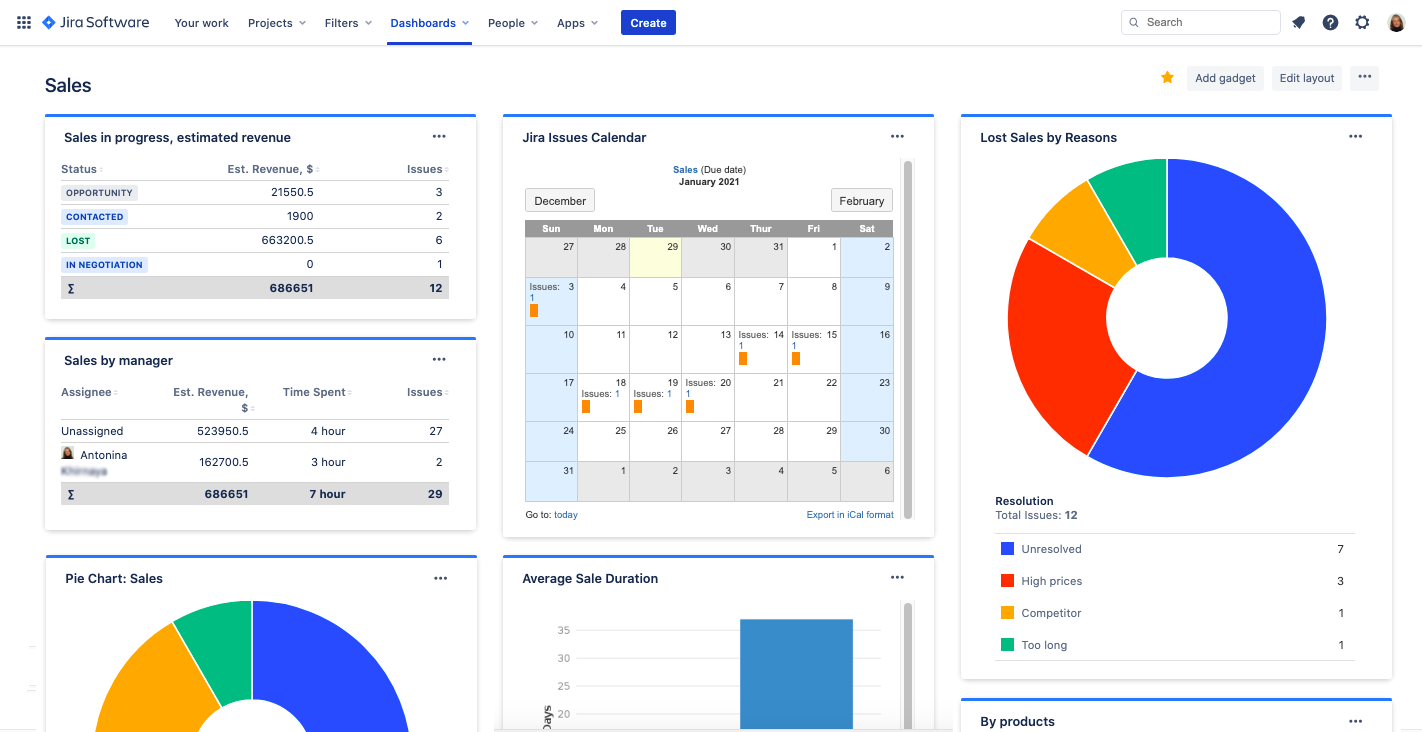Open the Apps dropdown menu
Screen dimensions: 1422x732
pyautogui.click(x=577, y=23)
